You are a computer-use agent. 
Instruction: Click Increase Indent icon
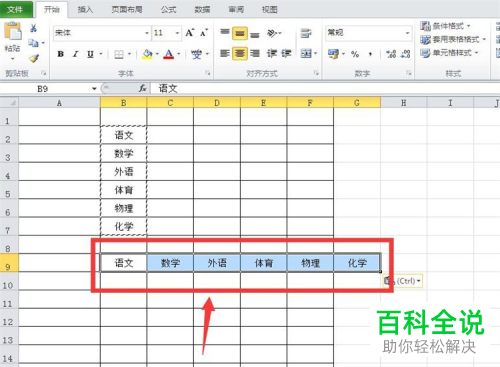click(x=286, y=53)
